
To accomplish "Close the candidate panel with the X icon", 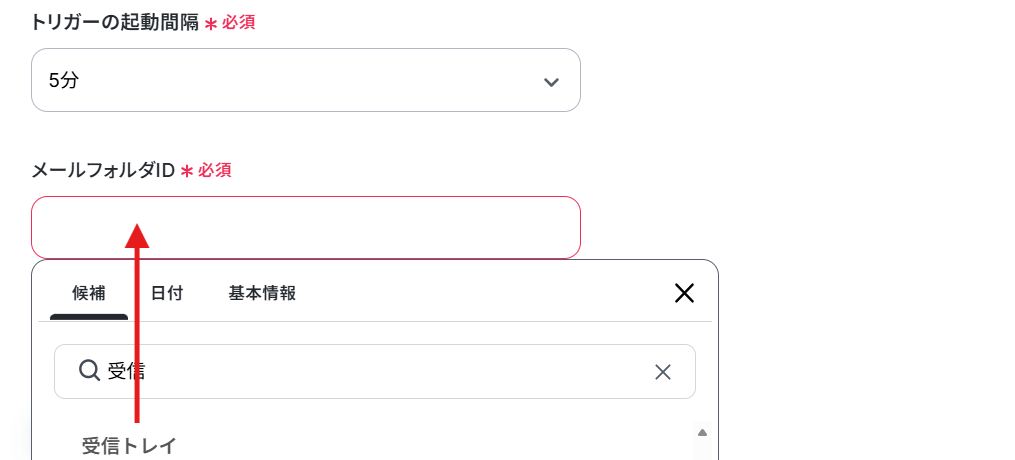I will pos(684,294).
